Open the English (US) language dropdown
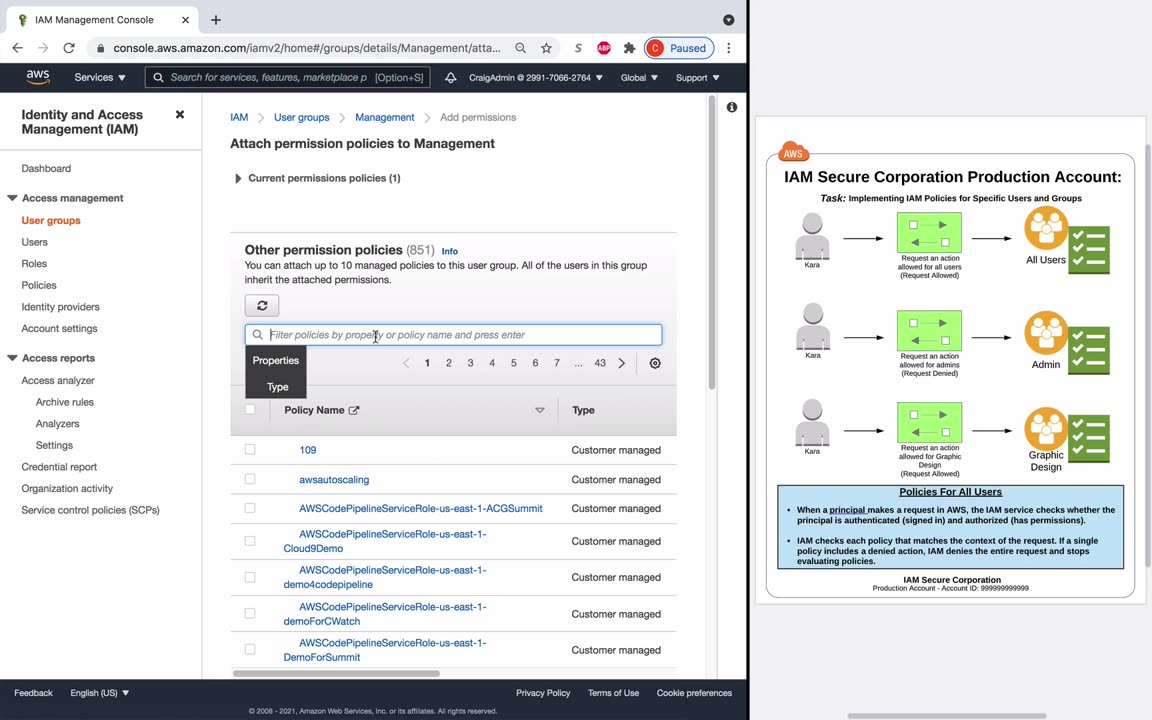Image resolution: width=1152 pixels, height=720 pixels. [100, 693]
